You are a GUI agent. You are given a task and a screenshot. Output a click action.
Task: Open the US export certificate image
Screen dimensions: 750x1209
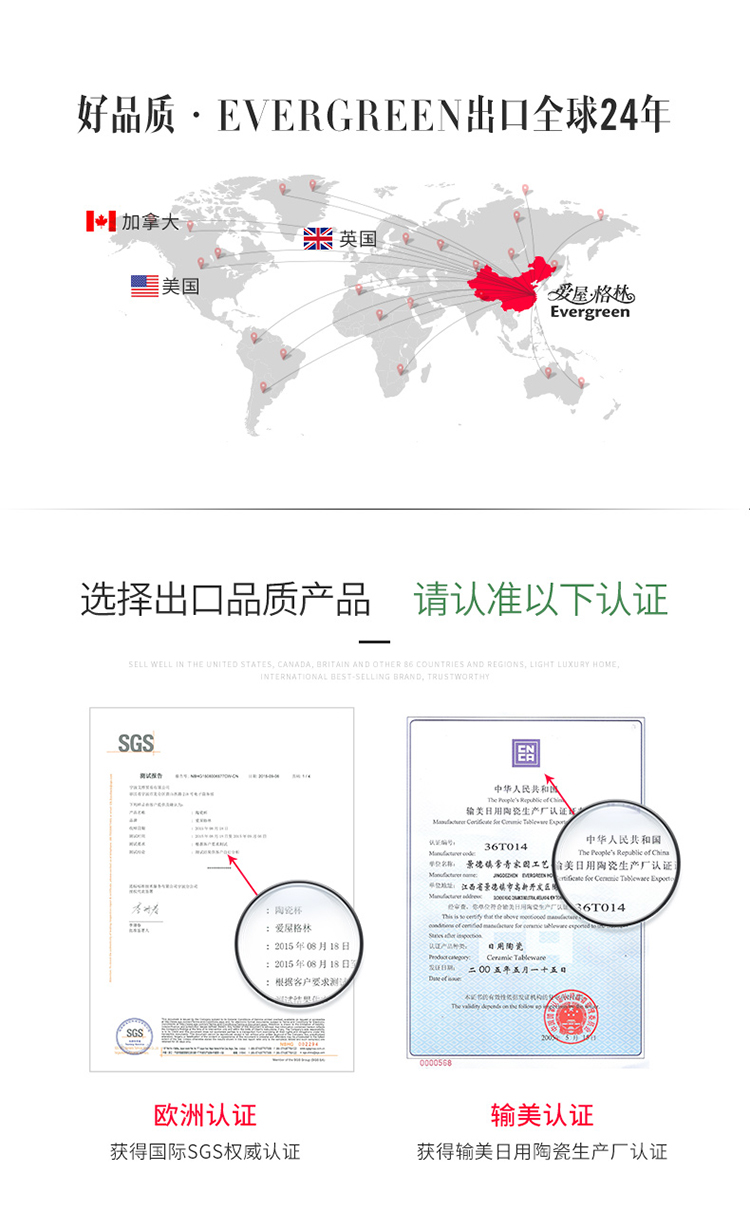525,888
